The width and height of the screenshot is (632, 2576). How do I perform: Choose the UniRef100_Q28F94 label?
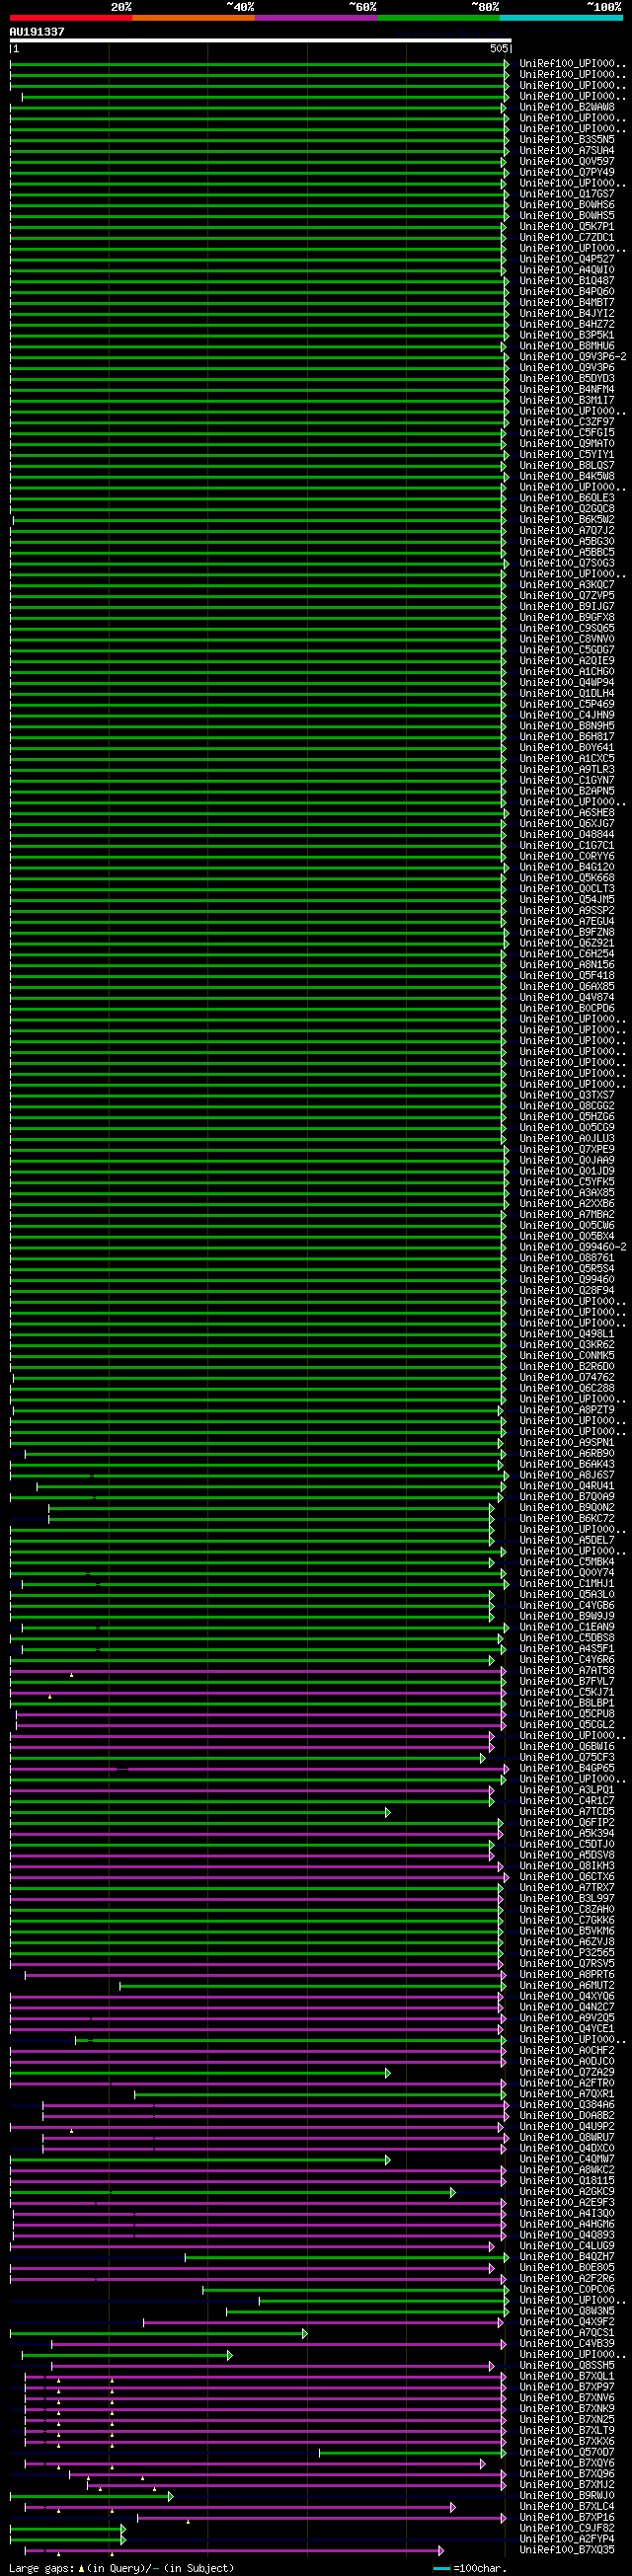click(567, 1291)
